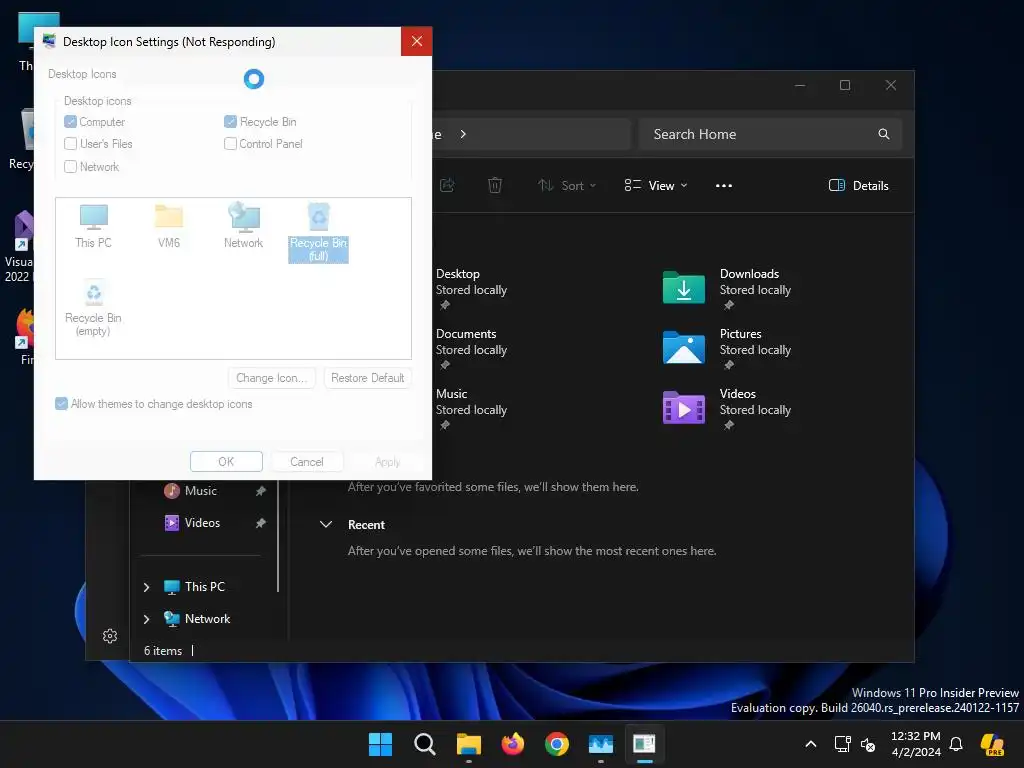The width and height of the screenshot is (1024, 768).
Task: Click the Apply button
Action: [387, 462]
